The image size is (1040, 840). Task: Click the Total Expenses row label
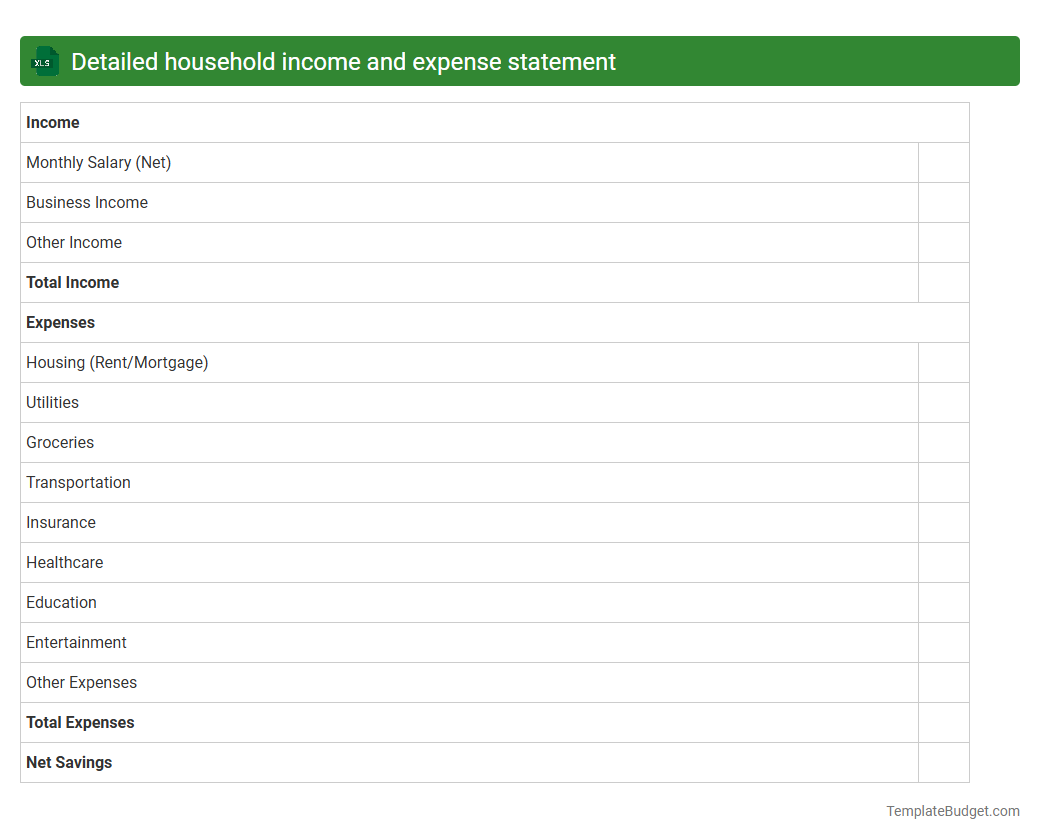tap(80, 722)
